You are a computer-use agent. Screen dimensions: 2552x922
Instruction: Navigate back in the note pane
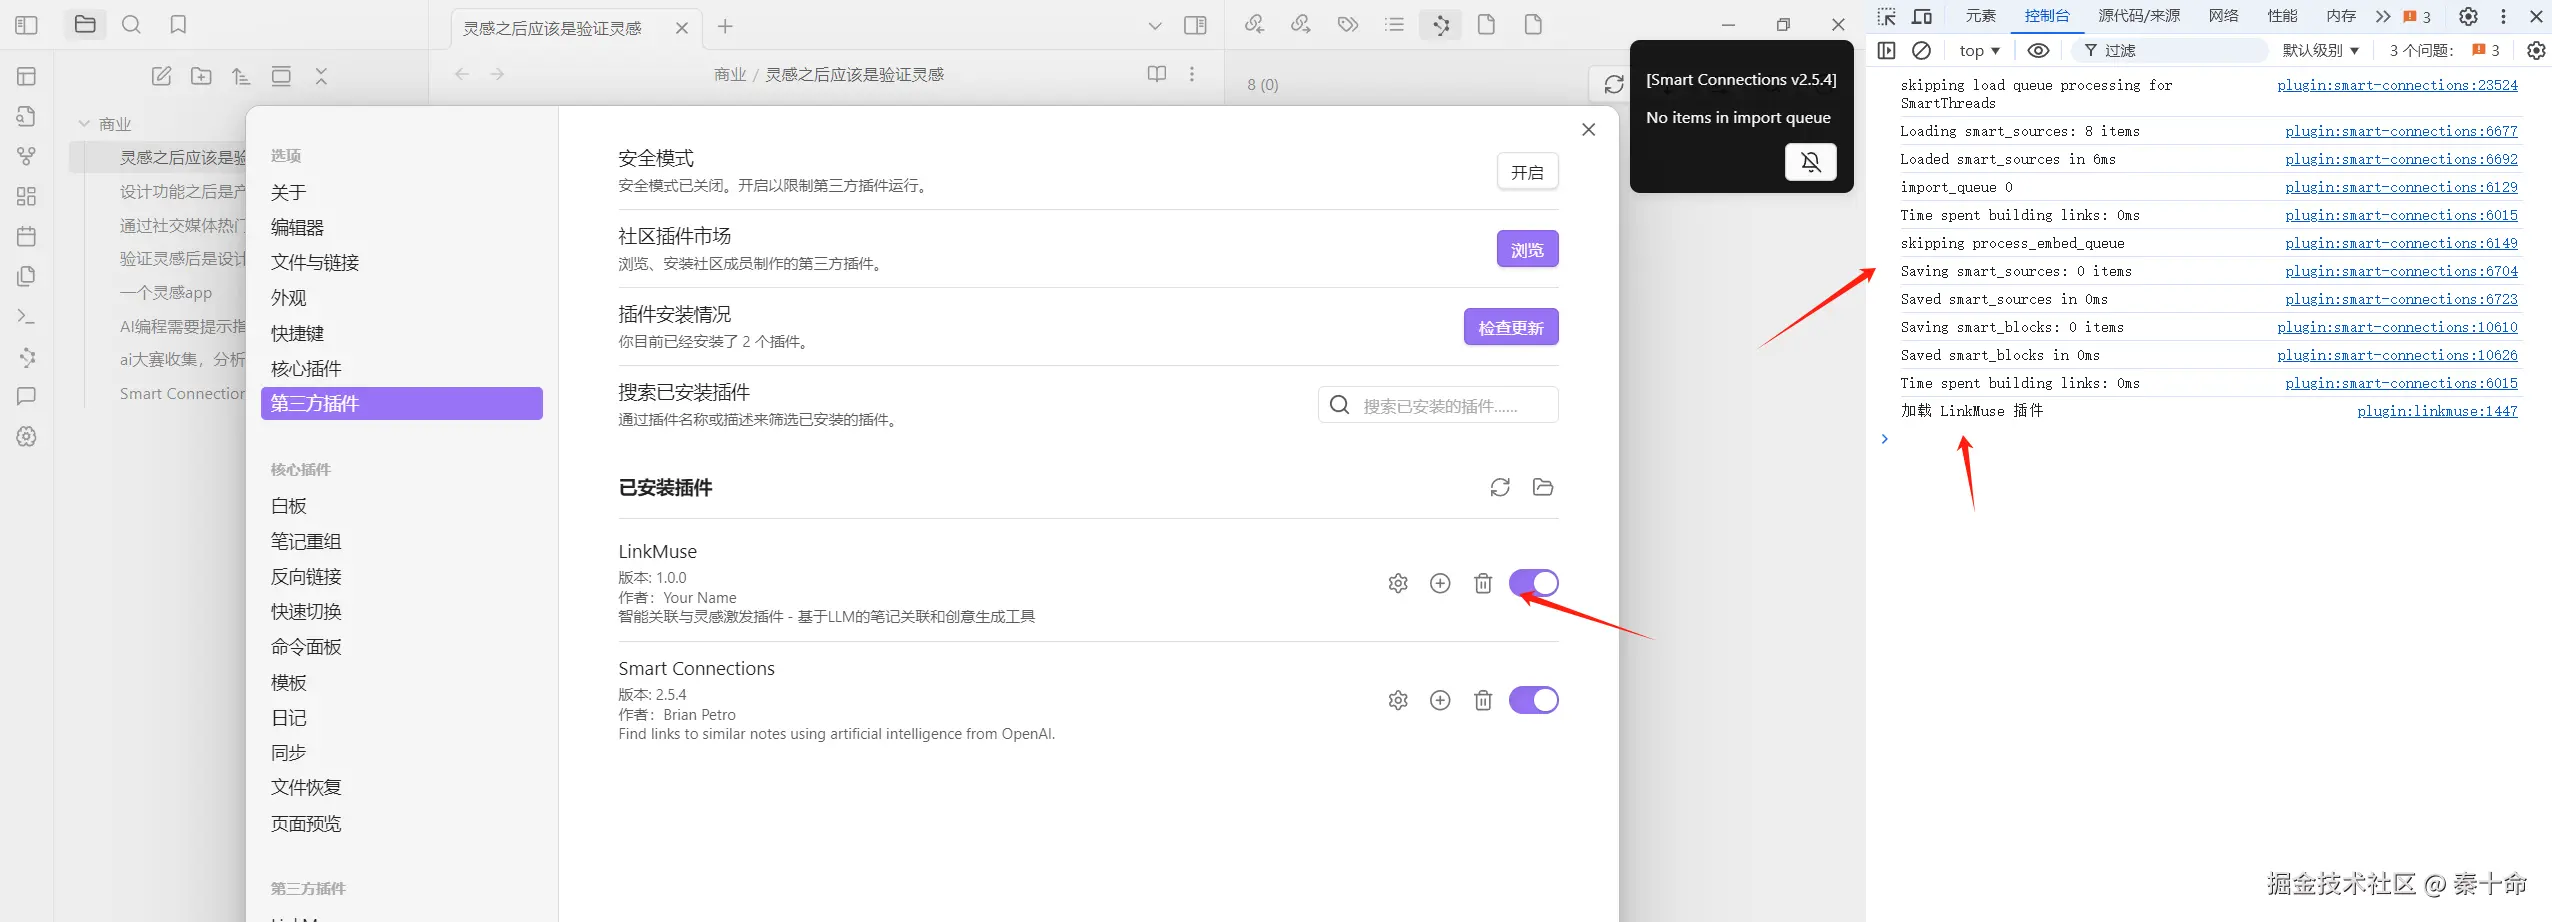click(x=461, y=74)
